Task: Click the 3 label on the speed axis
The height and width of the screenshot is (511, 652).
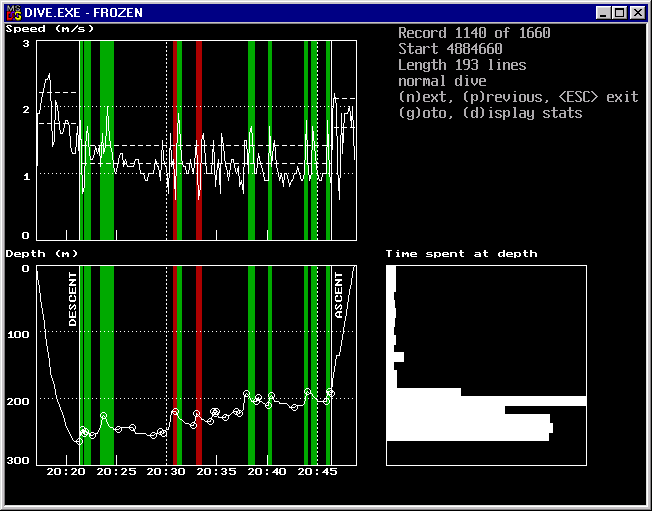Action: pos(26,44)
